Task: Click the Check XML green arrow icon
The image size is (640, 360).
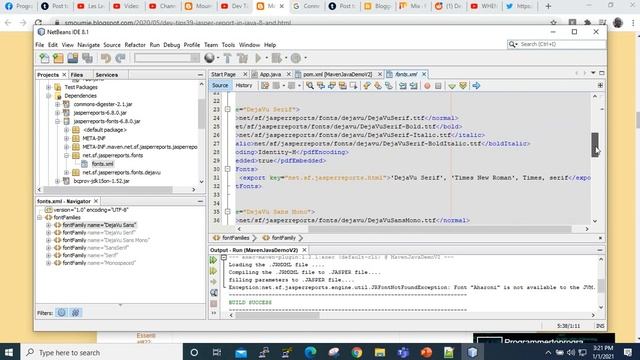Action: coord(452,86)
